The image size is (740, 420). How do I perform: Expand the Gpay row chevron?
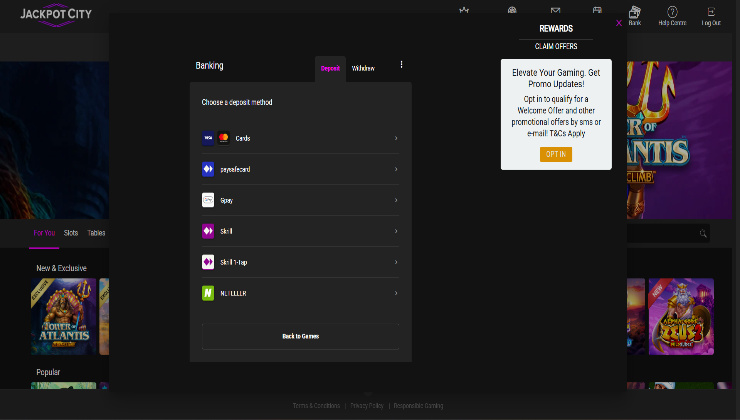(396, 200)
